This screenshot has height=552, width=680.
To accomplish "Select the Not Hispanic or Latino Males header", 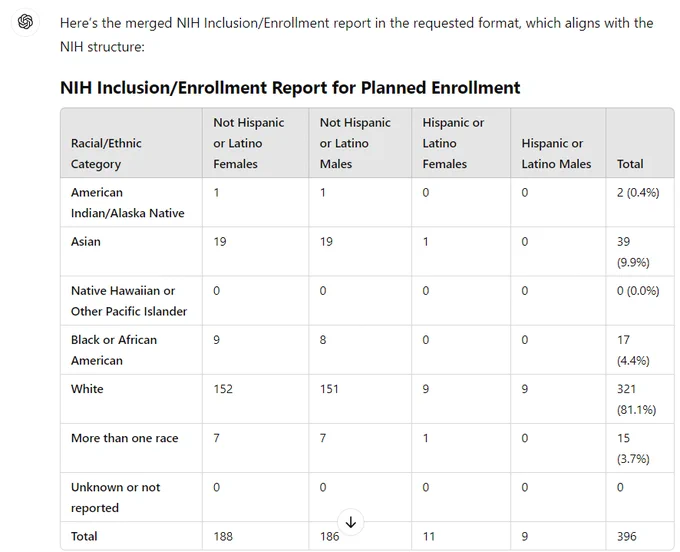I will (x=355, y=143).
